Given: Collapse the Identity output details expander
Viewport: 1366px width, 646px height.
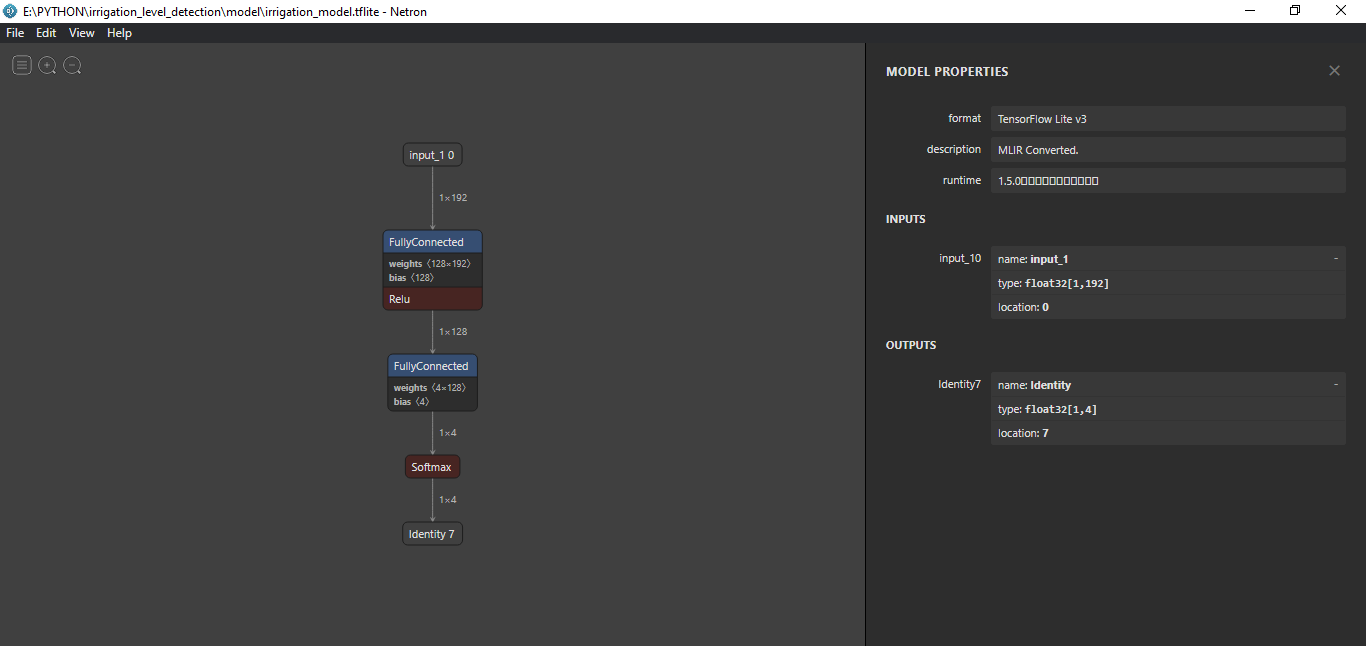Looking at the screenshot, I should click(1335, 385).
